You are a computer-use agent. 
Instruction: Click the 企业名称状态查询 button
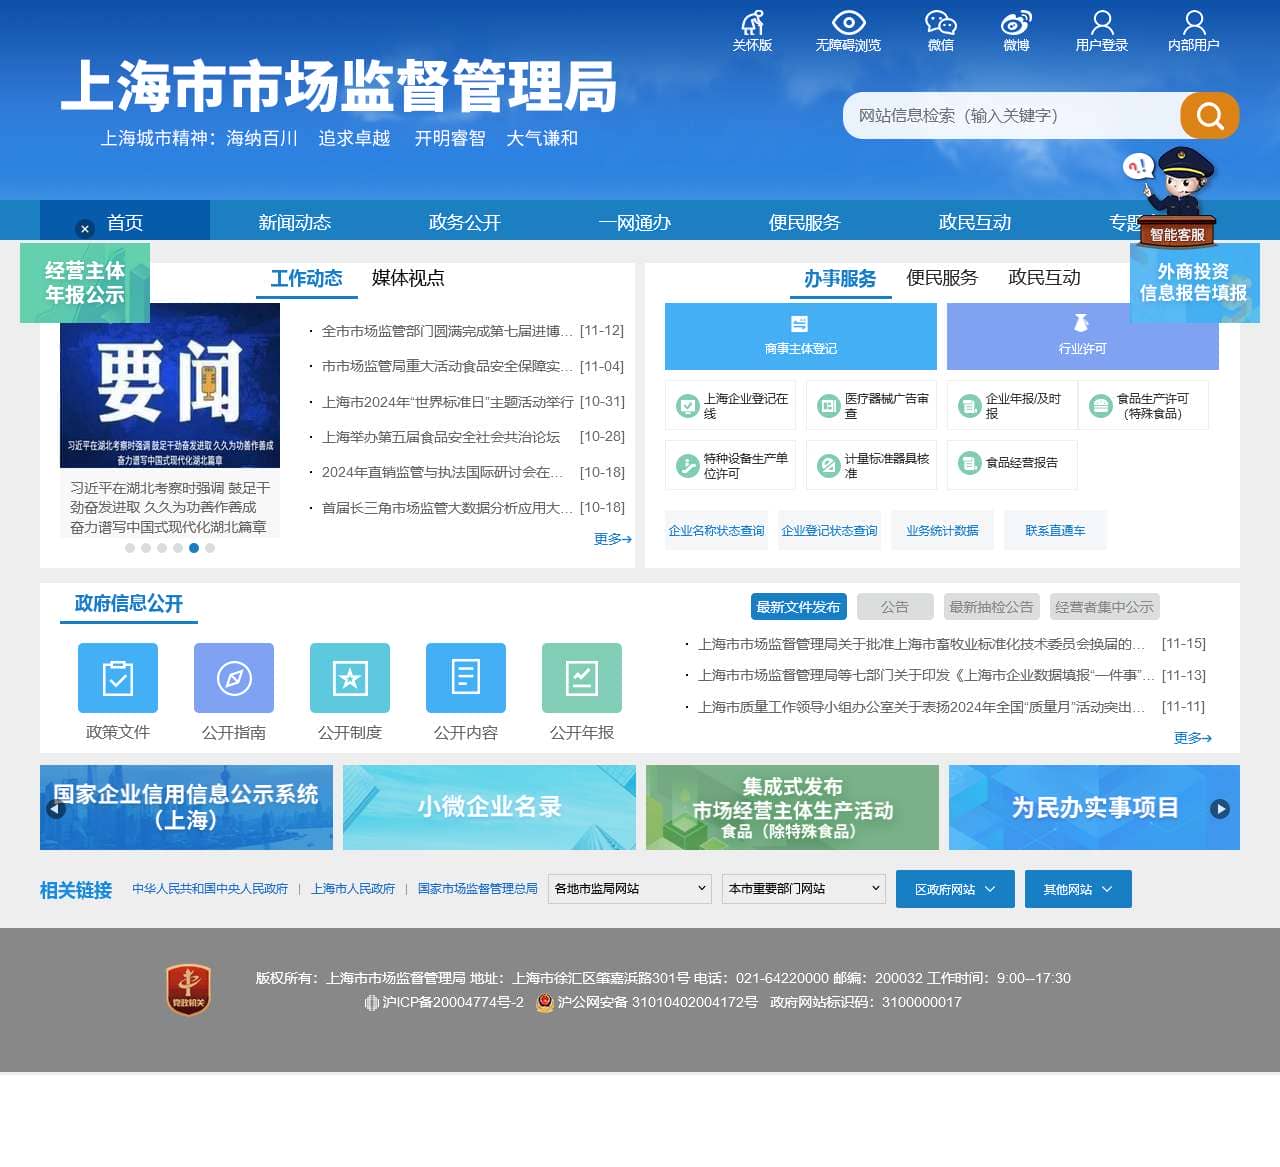pyautogui.click(x=716, y=531)
